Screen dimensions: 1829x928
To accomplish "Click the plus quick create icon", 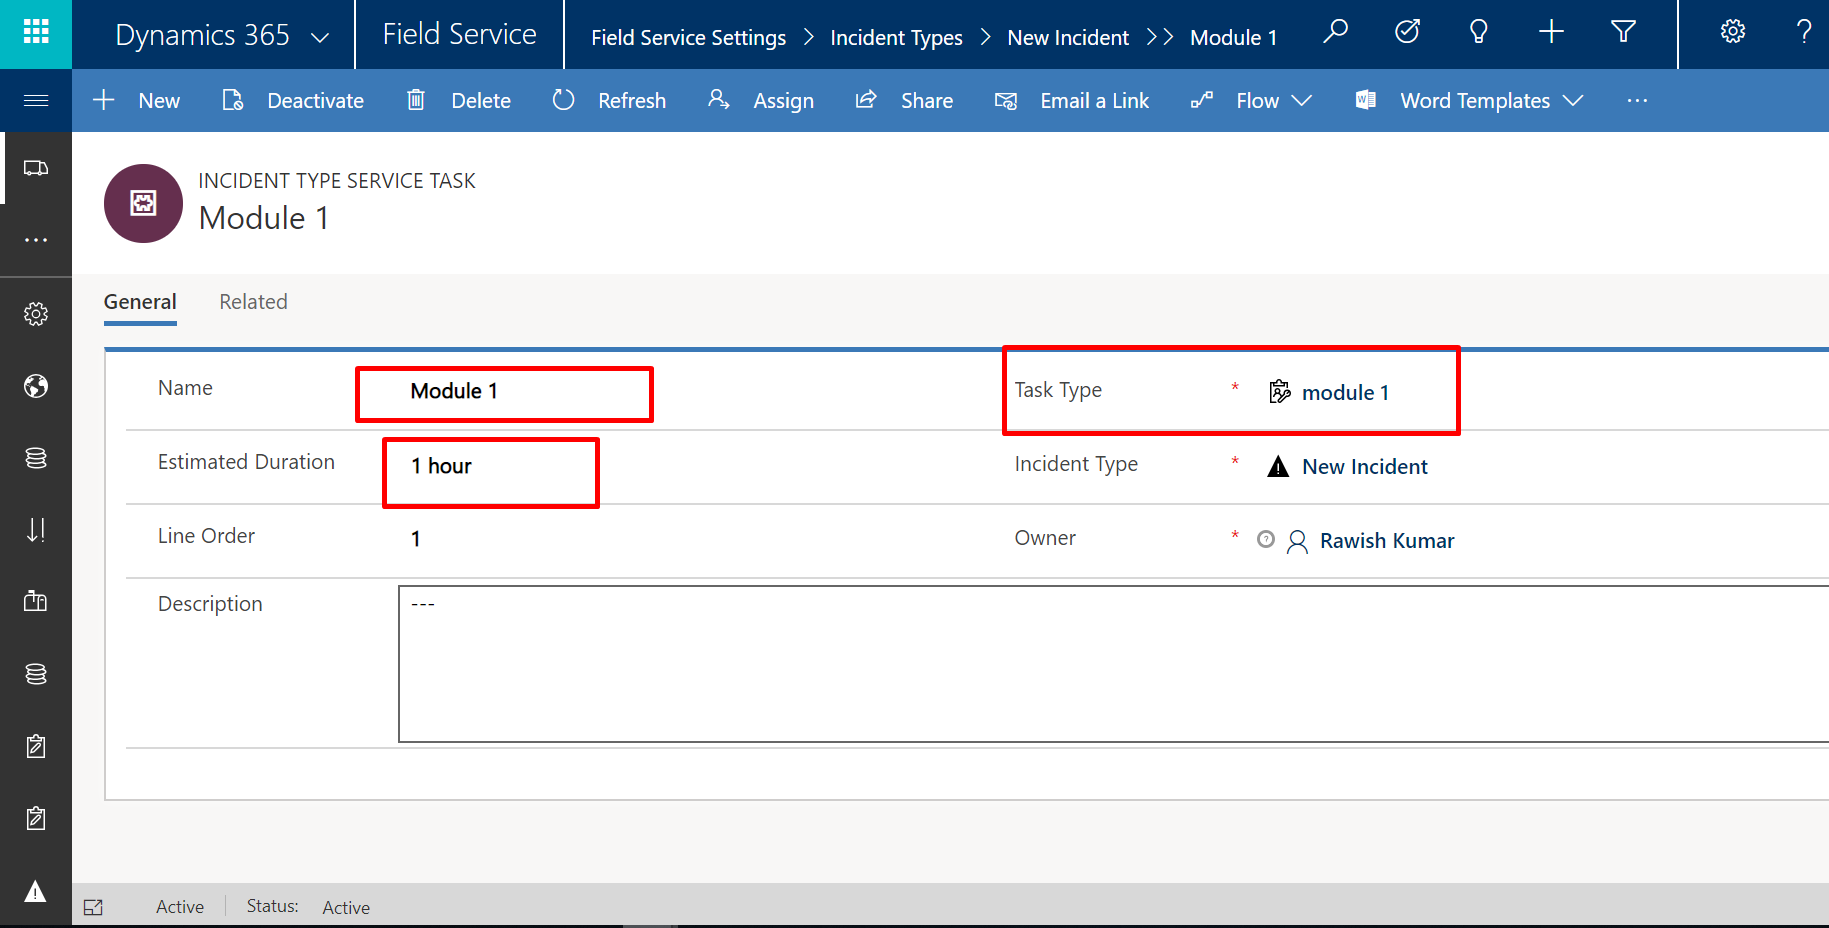I will [x=1551, y=33].
